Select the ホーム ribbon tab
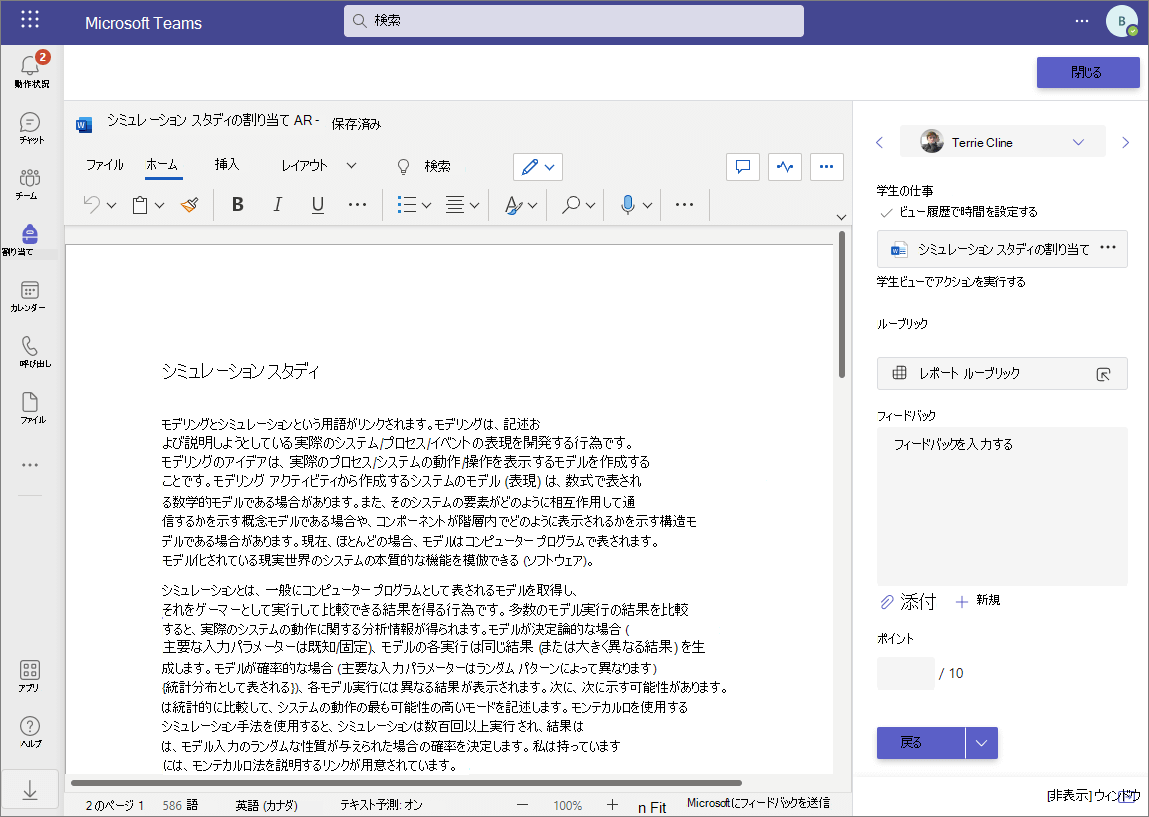The width and height of the screenshot is (1149, 817). (162, 165)
